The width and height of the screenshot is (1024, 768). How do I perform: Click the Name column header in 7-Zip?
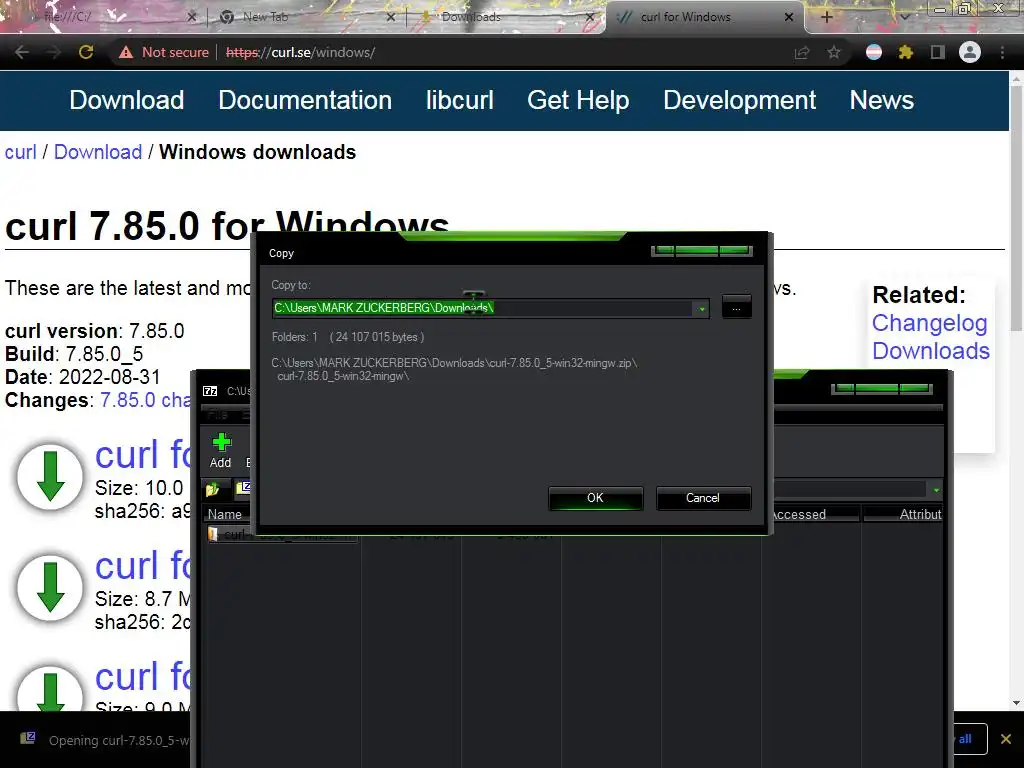coord(225,515)
